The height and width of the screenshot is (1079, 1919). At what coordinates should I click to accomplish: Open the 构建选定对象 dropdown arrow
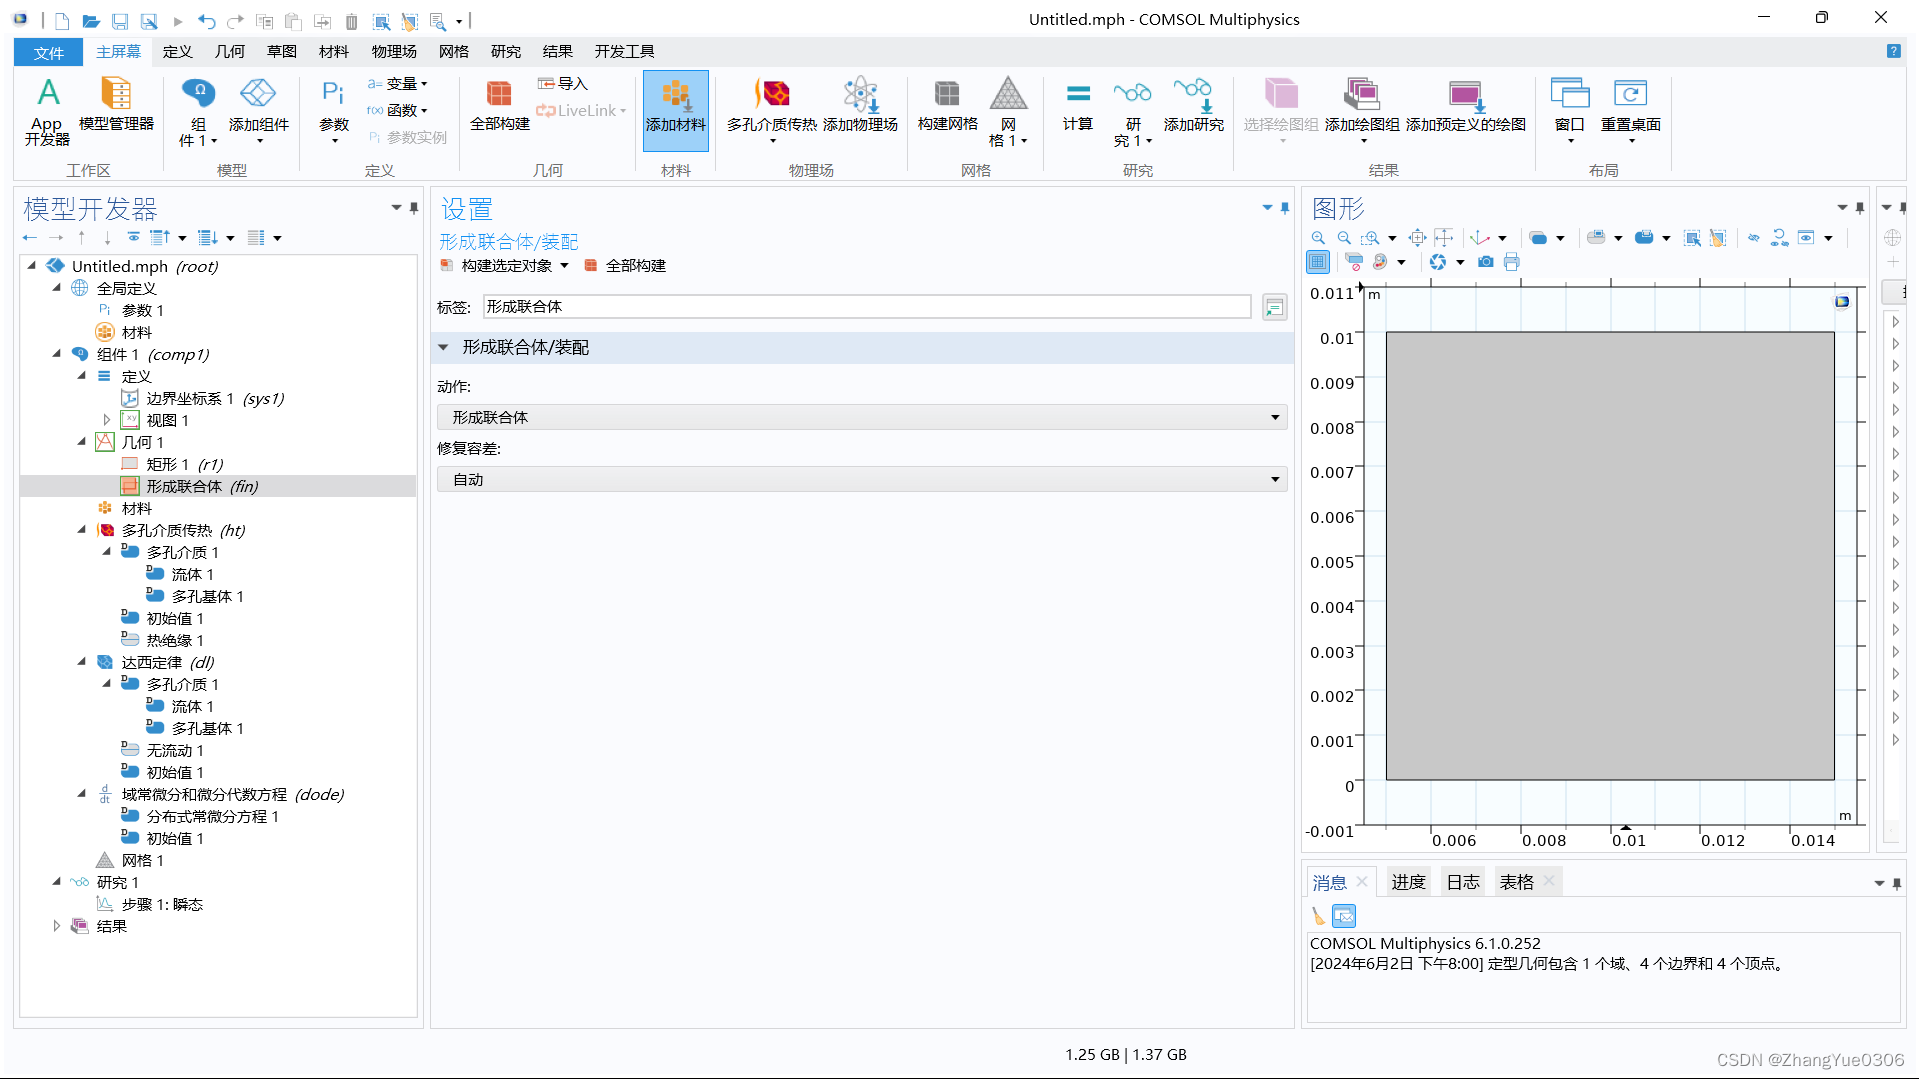point(564,266)
